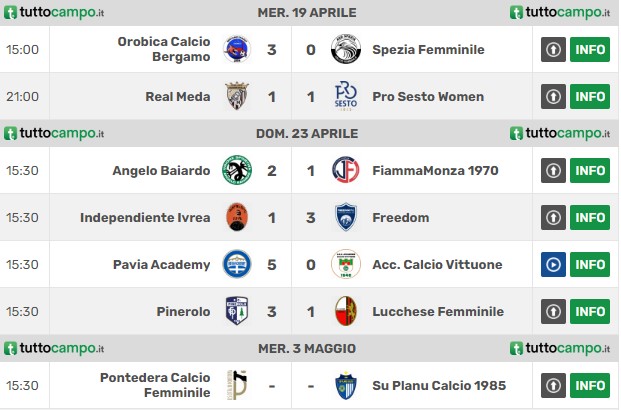Show INFO for Pontedera vs Su Planu
621x410 pixels.
coord(590,385)
